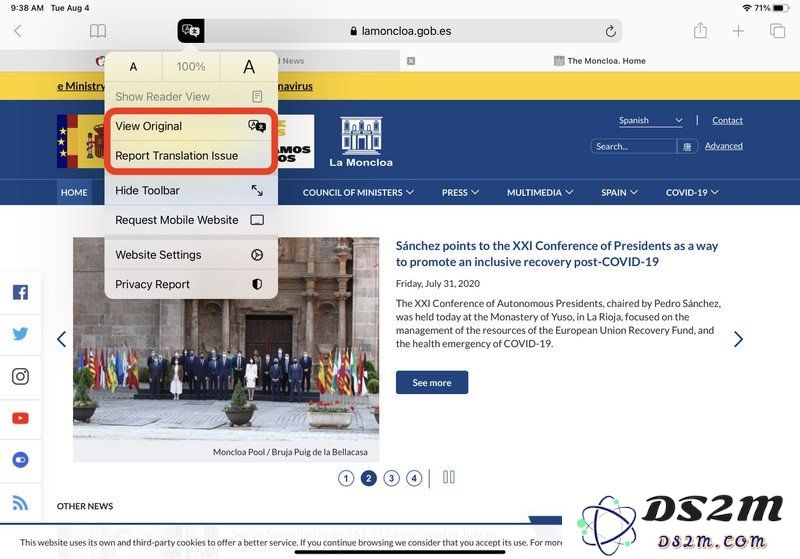This screenshot has width=800, height=559.
Task: Select Show Reader View
Action: (191, 96)
